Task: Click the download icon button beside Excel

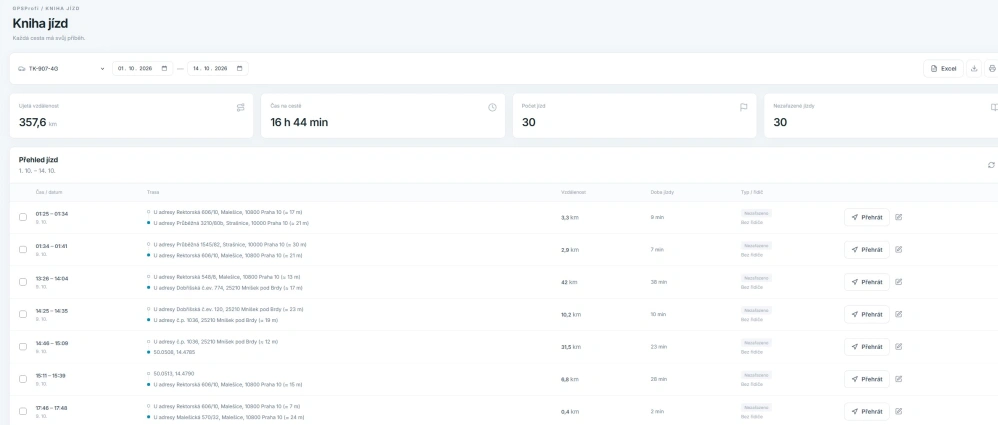Action: click(974, 69)
